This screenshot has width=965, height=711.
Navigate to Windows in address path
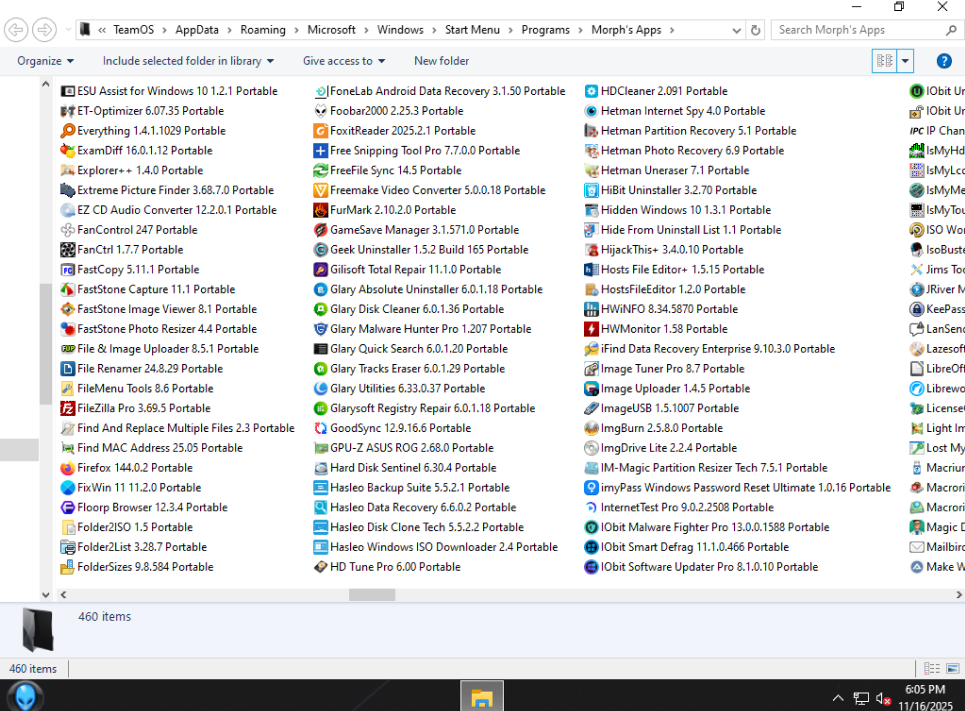tap(400, 30)
